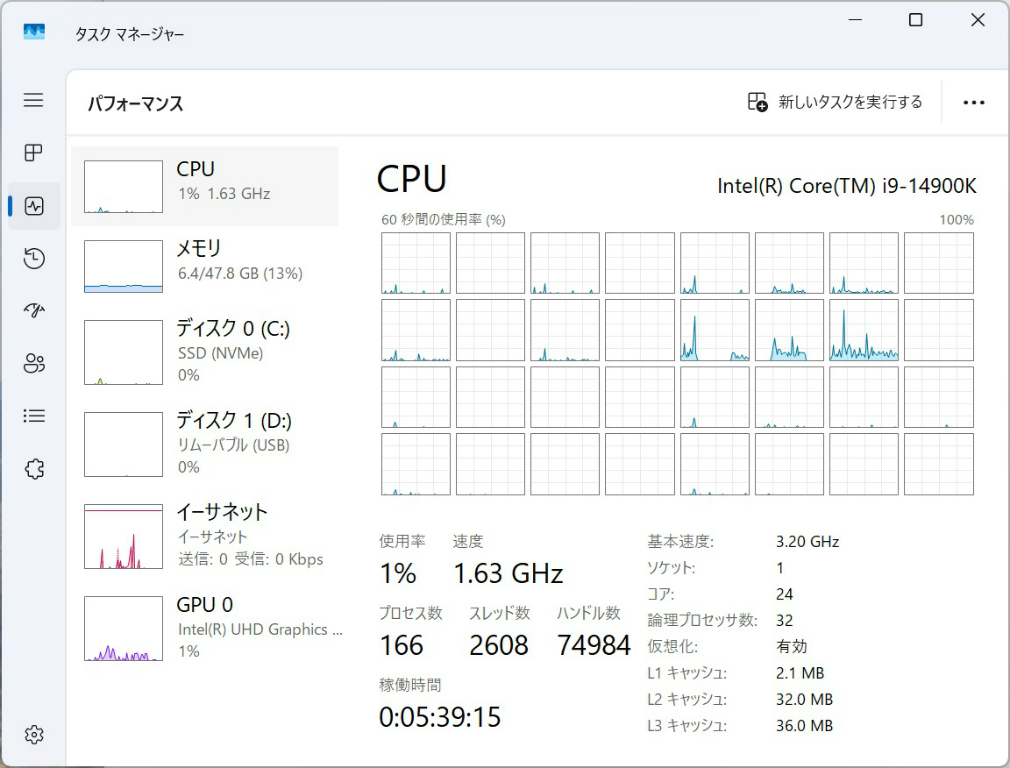This screenshot has width=1010, height=768.
Task: Select GPU 0 Intel UHD Graphics entry
Action: click(x=205, y=627)
